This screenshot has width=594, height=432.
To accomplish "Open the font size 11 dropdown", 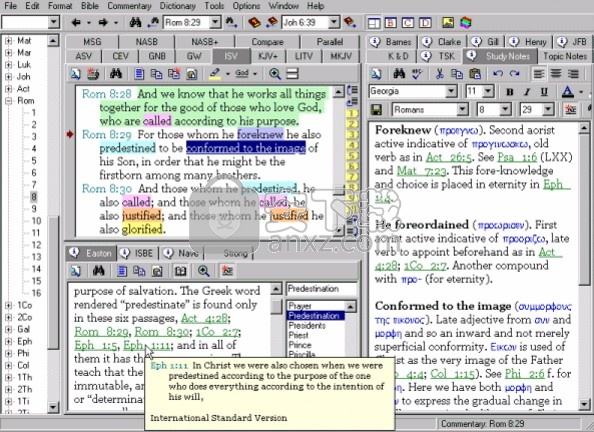I will (x=488, y=91).
